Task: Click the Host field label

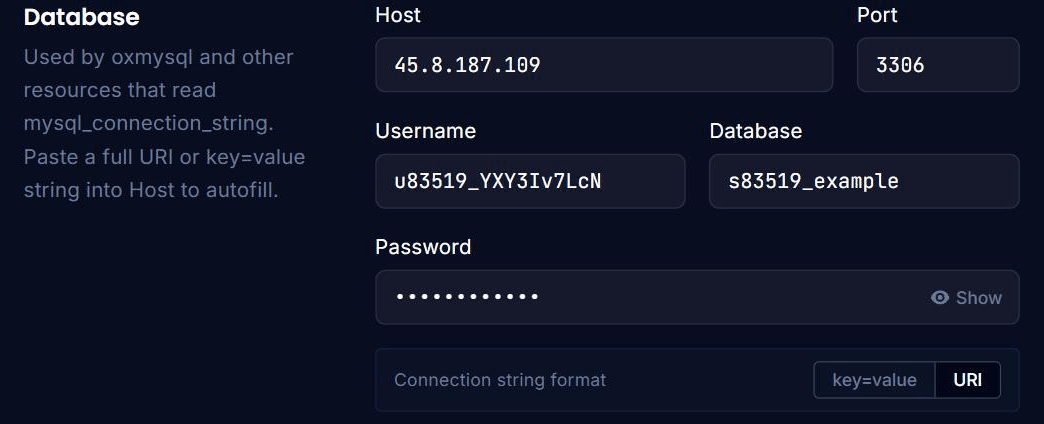Action: click(398, 15)
